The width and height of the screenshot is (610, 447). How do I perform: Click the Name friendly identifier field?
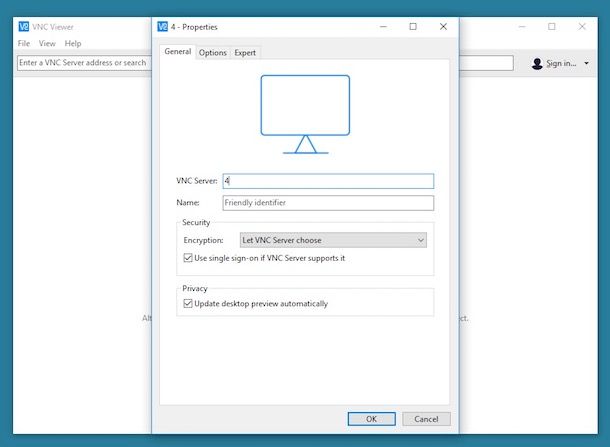328,203
